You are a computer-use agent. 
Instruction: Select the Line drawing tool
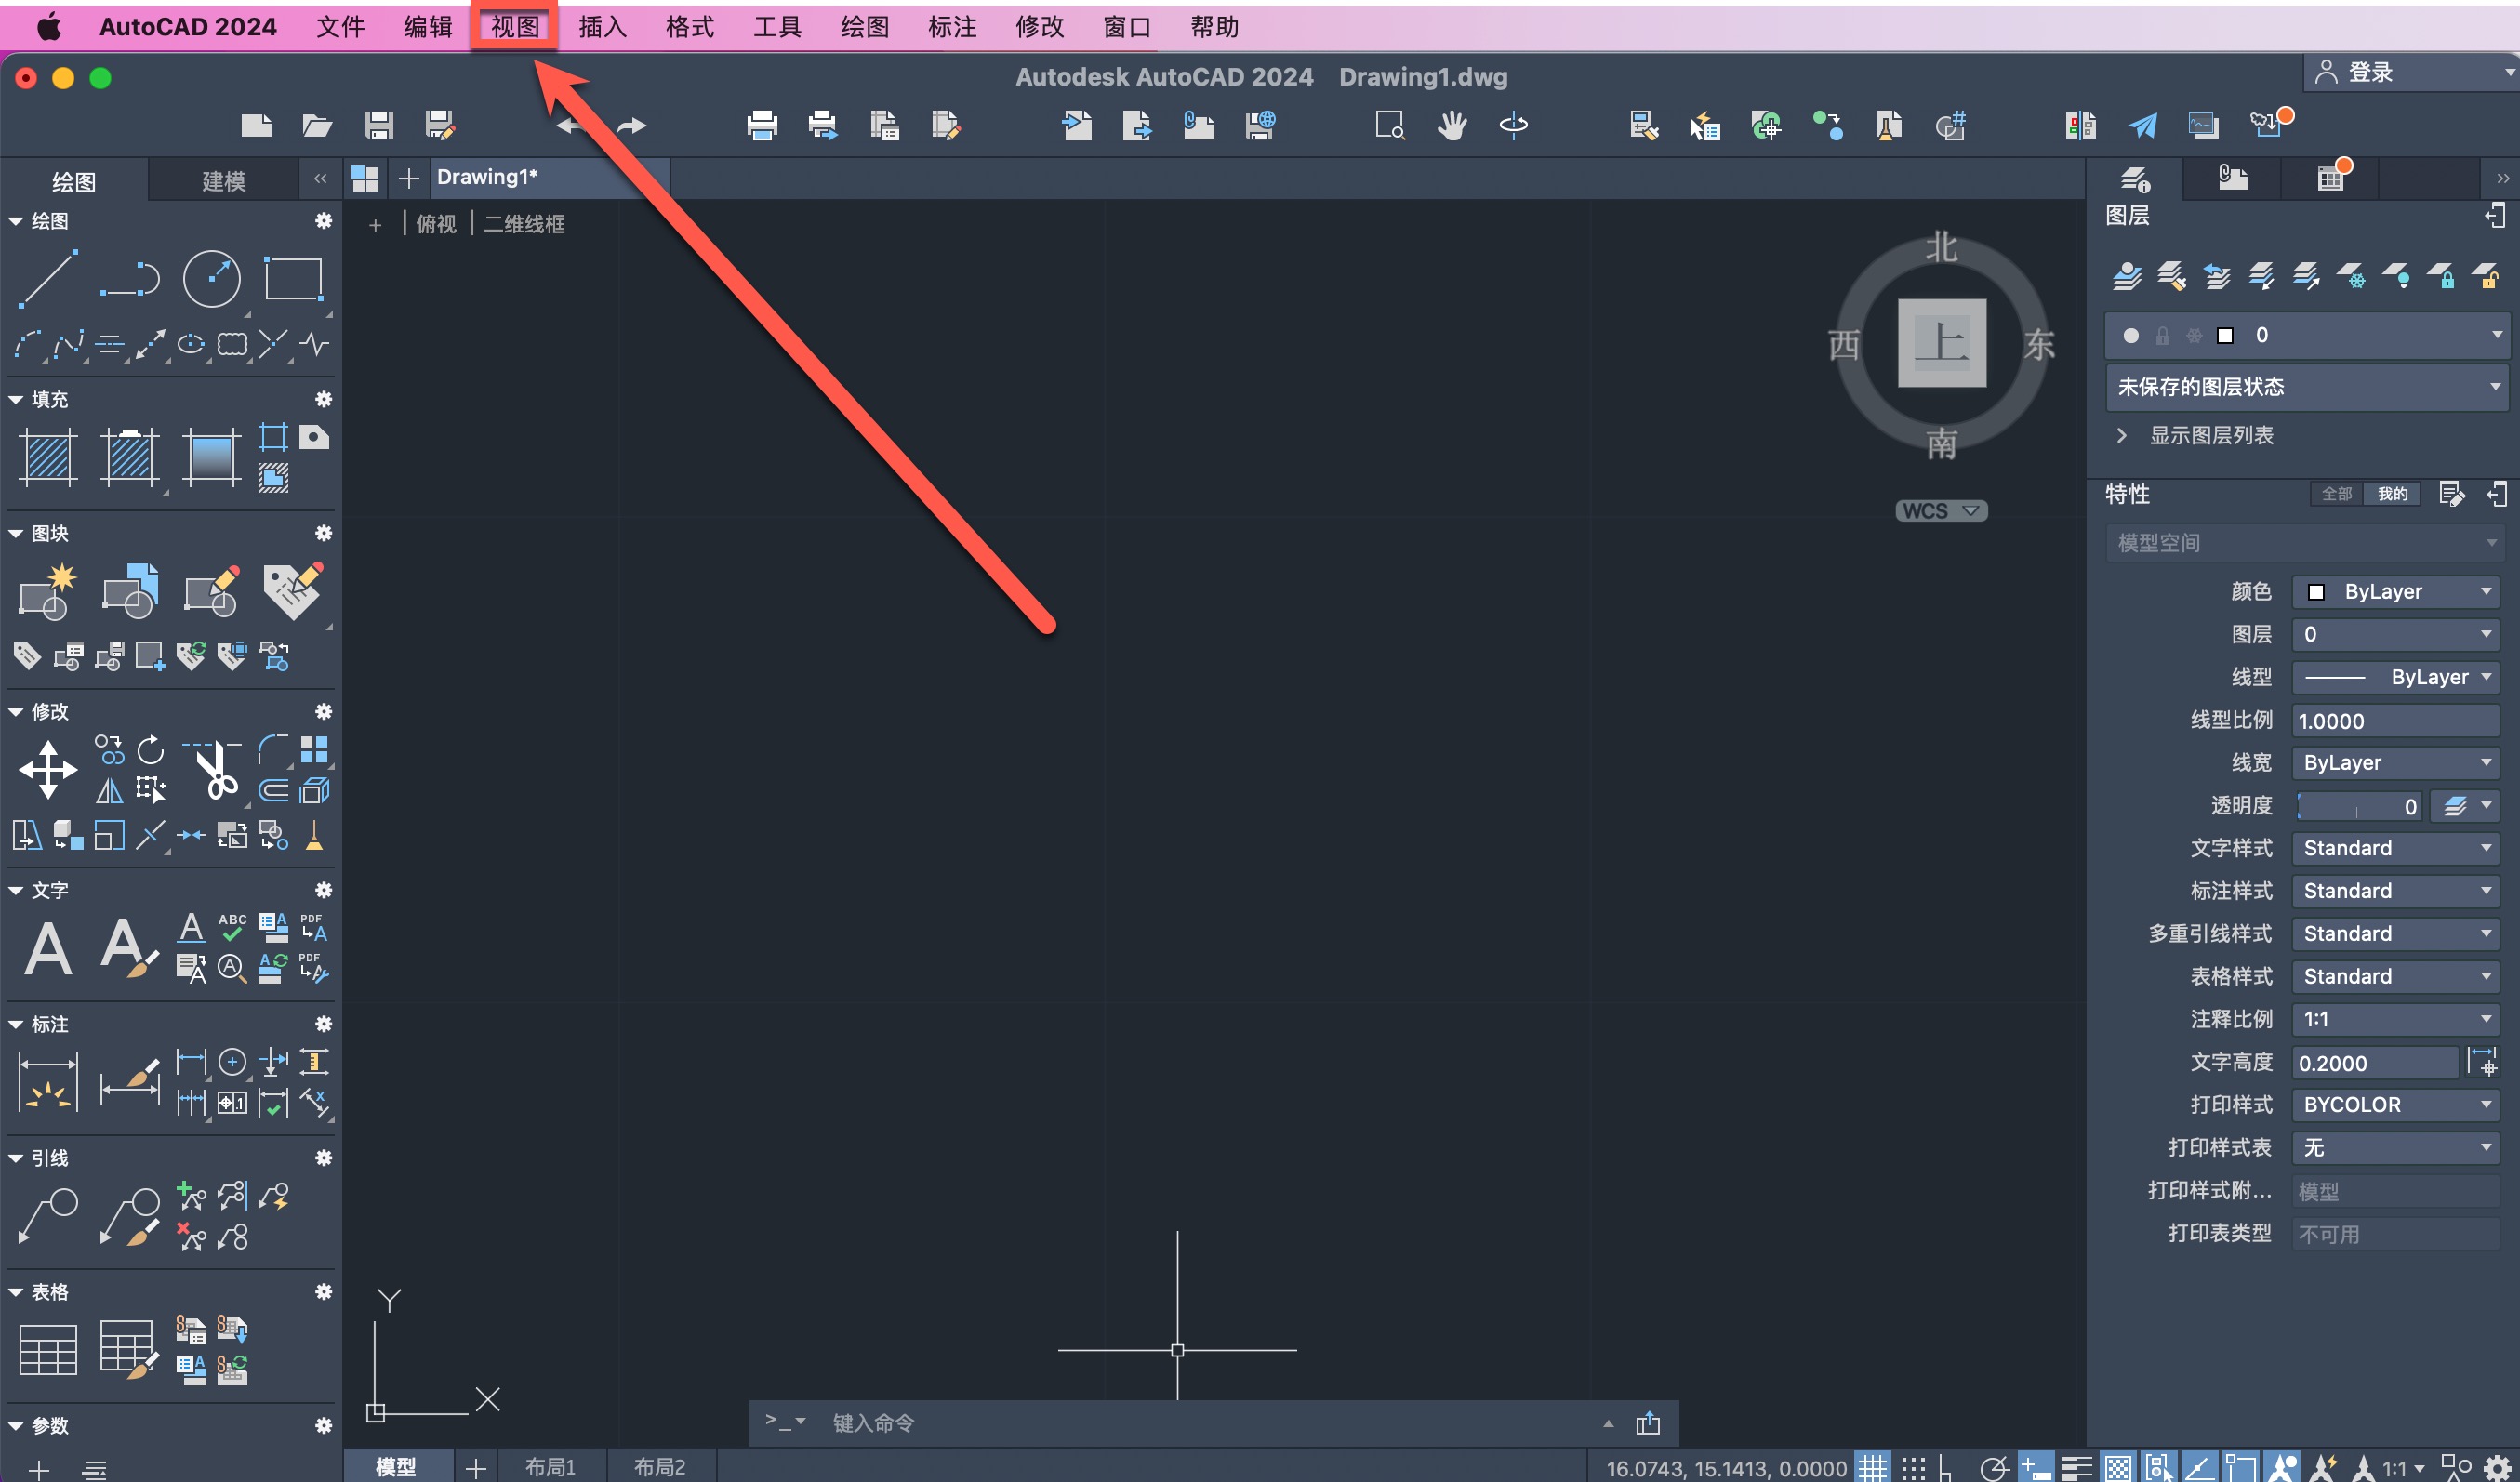pos(48,279)
